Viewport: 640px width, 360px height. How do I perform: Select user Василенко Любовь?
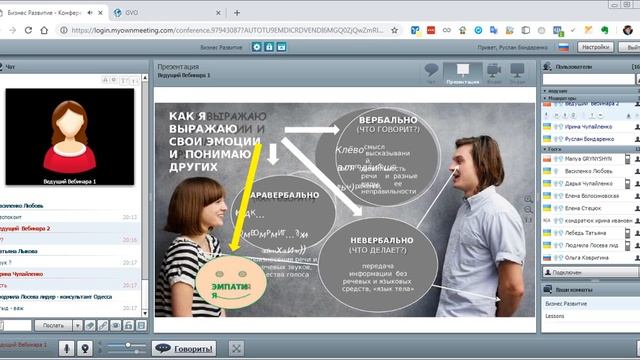[x=589, y=171]
